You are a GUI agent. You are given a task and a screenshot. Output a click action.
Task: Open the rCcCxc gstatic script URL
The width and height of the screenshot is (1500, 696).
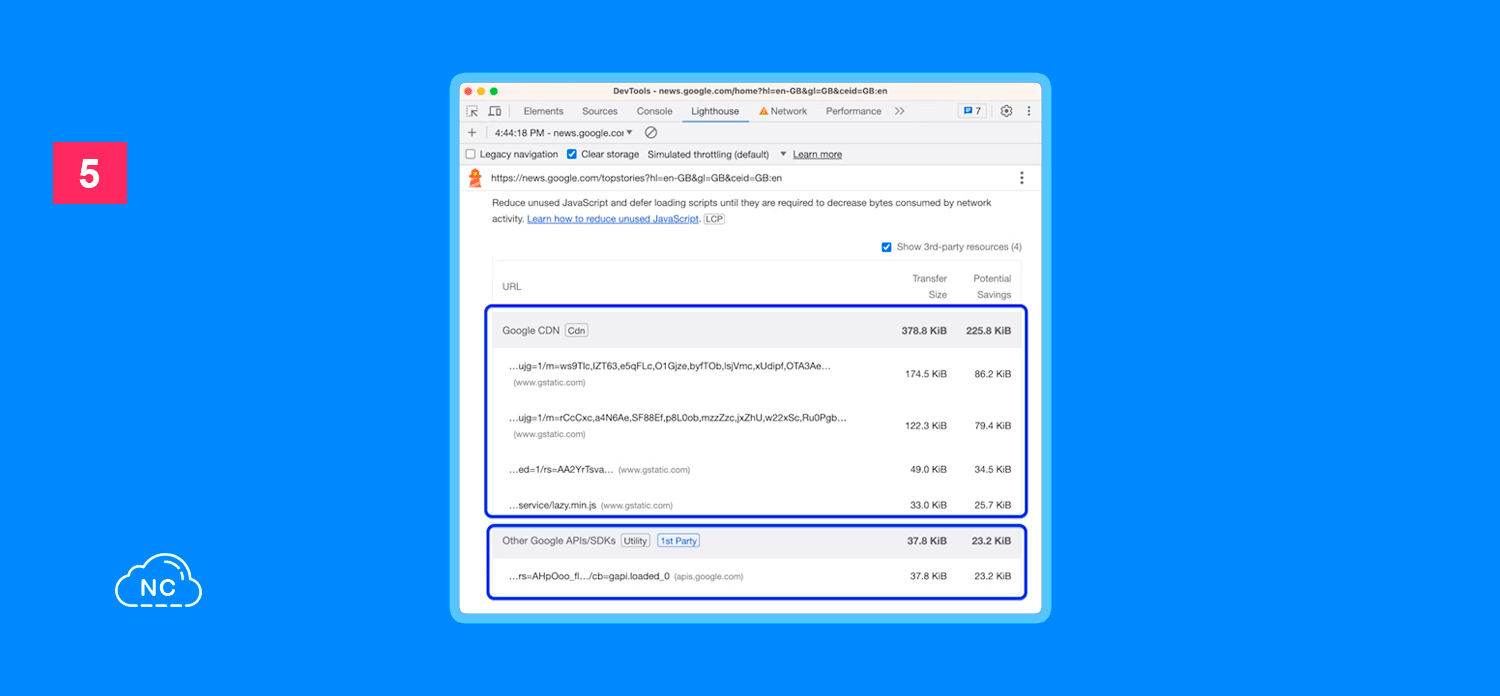(677, 418)
